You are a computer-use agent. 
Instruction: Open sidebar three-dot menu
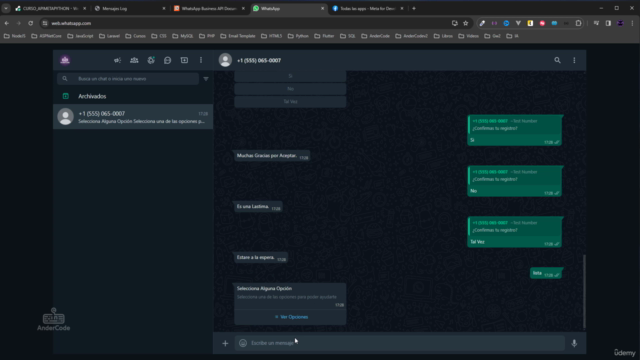tap(201, 60)
